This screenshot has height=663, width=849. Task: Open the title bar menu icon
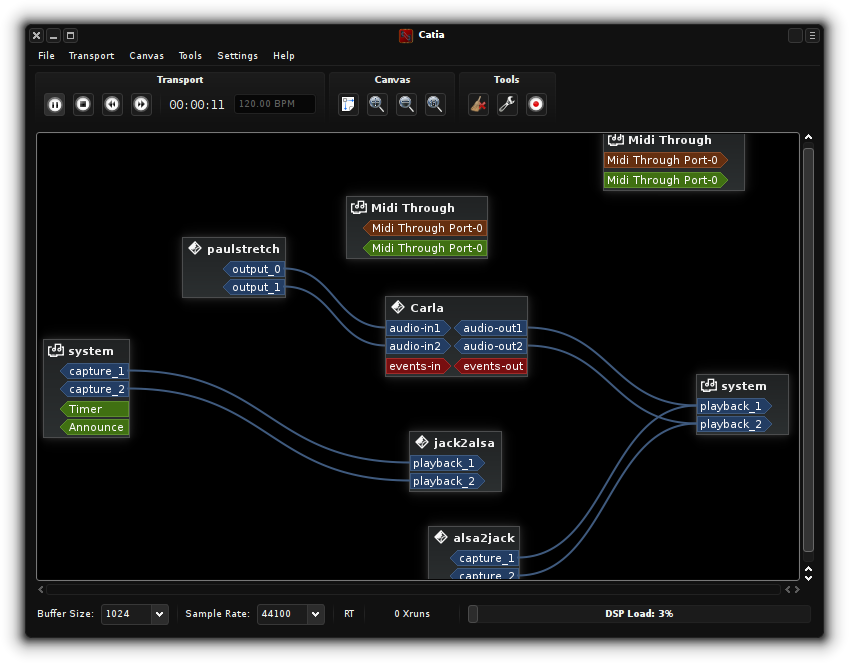812,36
